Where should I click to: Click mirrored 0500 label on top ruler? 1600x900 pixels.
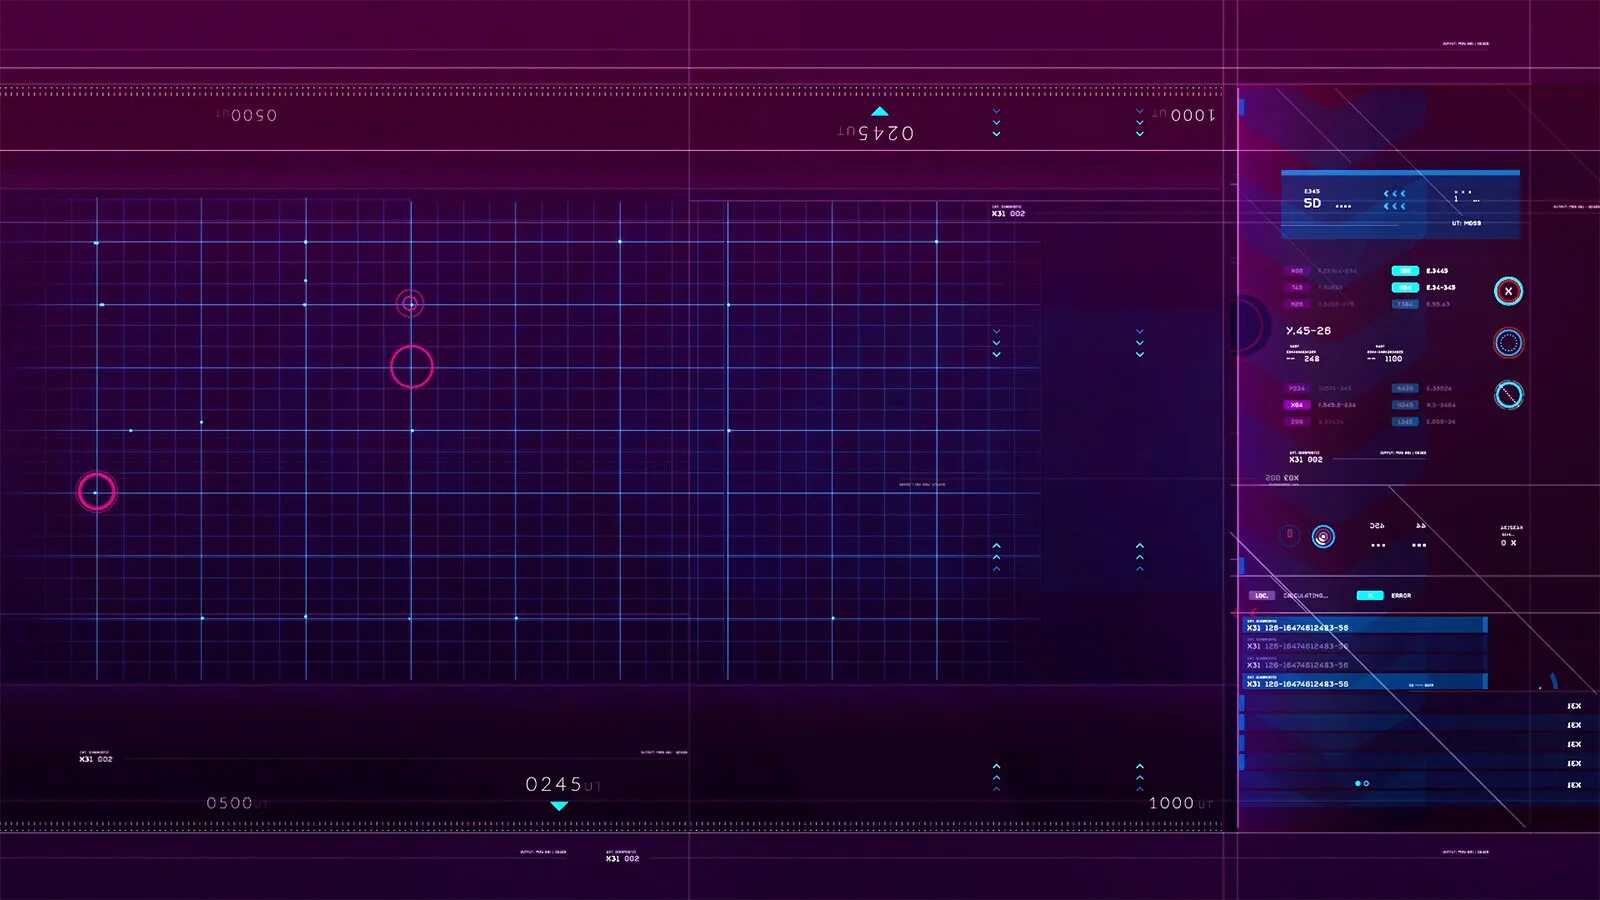coord(254,116)
